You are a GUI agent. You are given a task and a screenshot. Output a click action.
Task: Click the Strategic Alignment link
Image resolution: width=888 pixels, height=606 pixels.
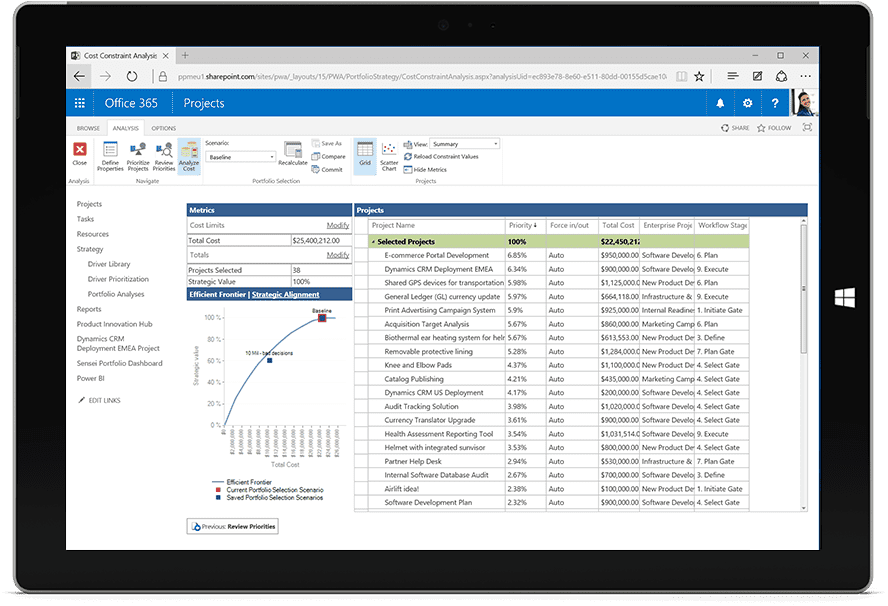[x=286, y=295]
